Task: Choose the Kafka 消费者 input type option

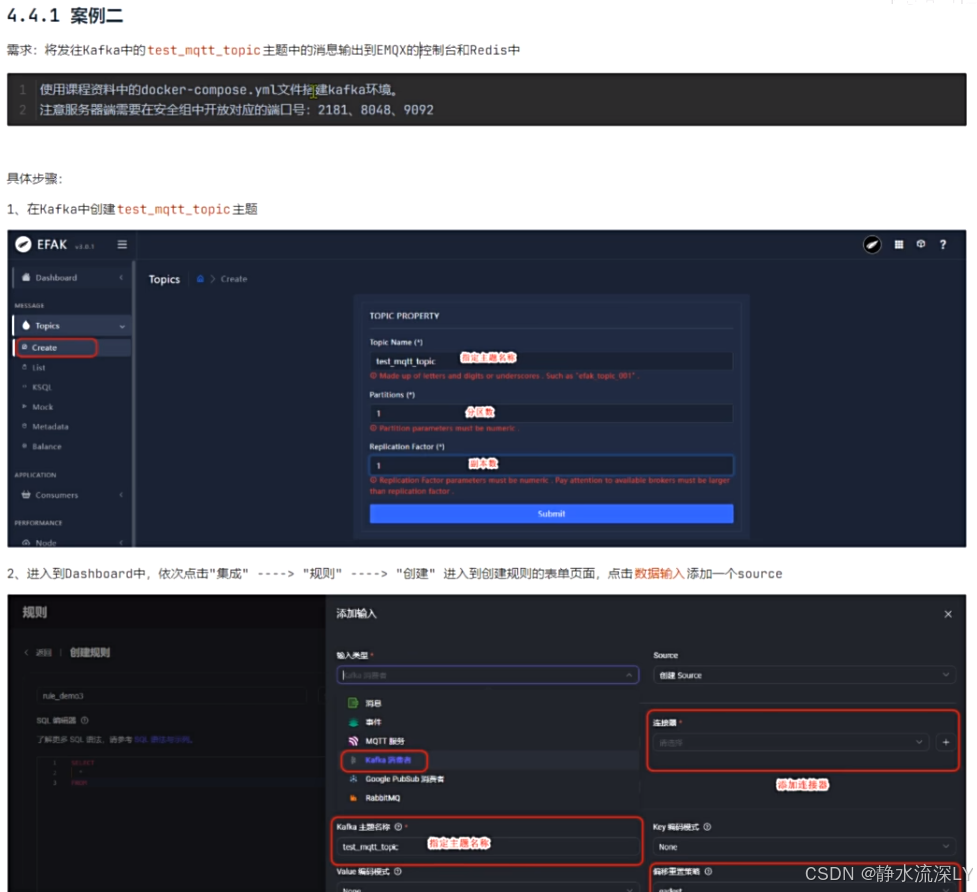Action: (489, 760)
